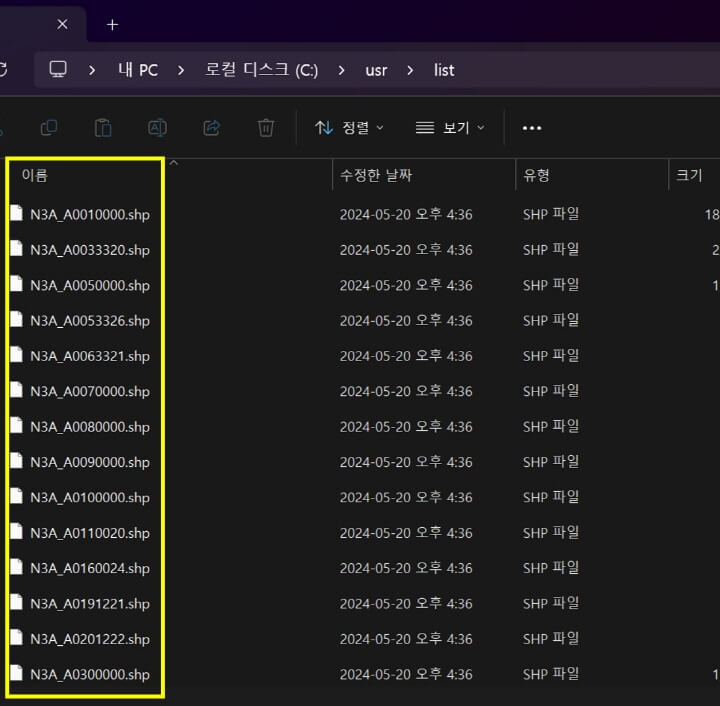Add a new tab with plus button
Viewport: 720px width, 706px height.
pyautogui.click(x=112, y=24)
